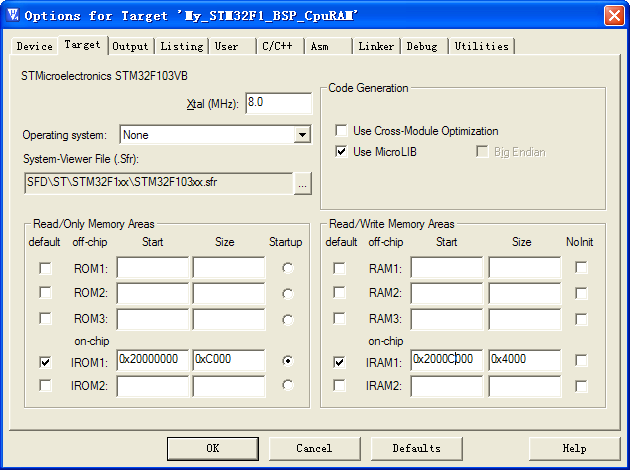The height and width of the screenshot is (470, 630).
Task: Click the IROM1 Size field 0xC000
Action: pyautogui.click(x=229, y=360)
